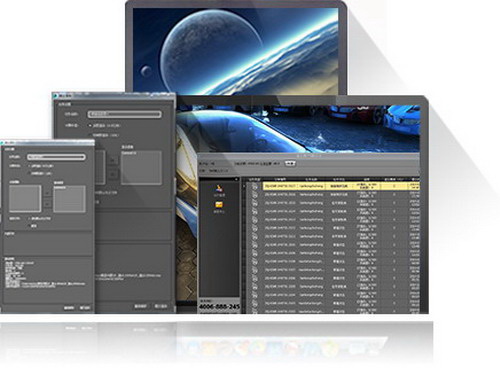
Task: Click the right list box in the front dialog
Action: 70,199
